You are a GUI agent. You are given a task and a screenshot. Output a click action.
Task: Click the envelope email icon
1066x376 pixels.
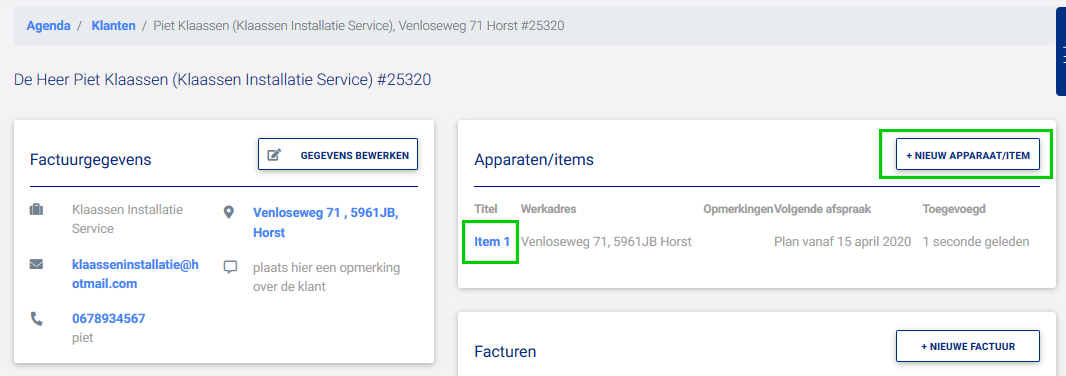point(37,264)
